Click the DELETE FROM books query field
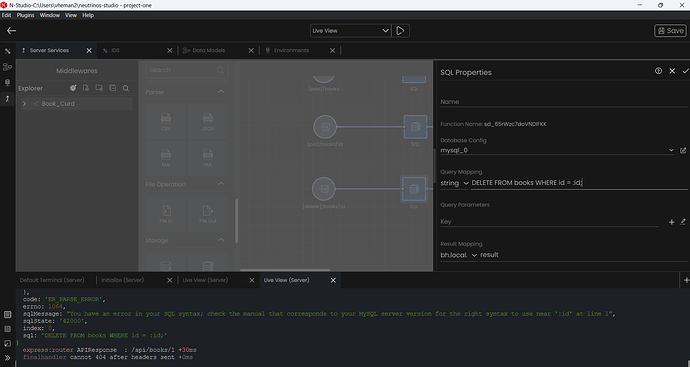The width and height of the screenshot is (690, 367). [579, 183]
